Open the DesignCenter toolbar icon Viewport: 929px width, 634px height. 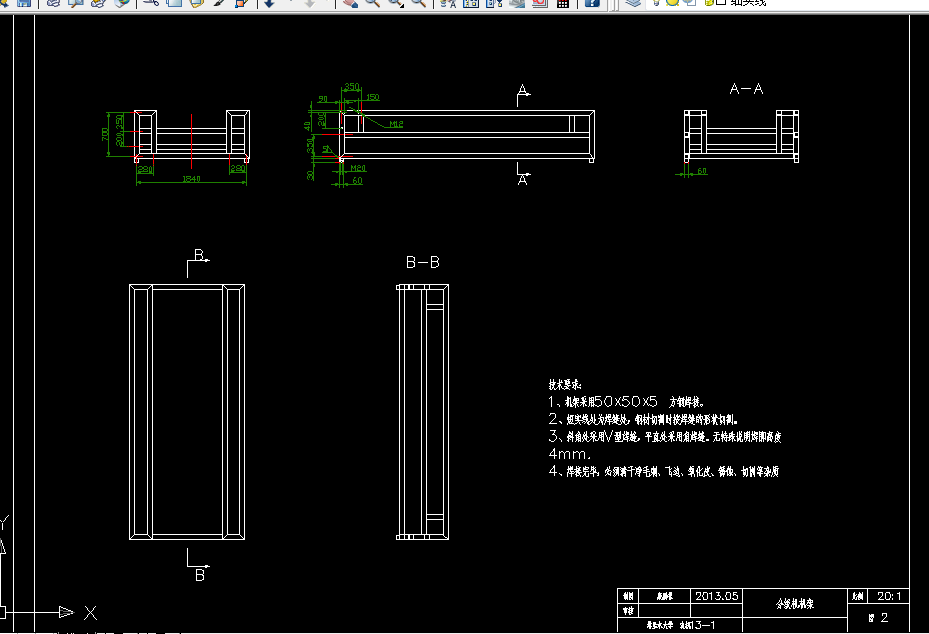(471, 3)
